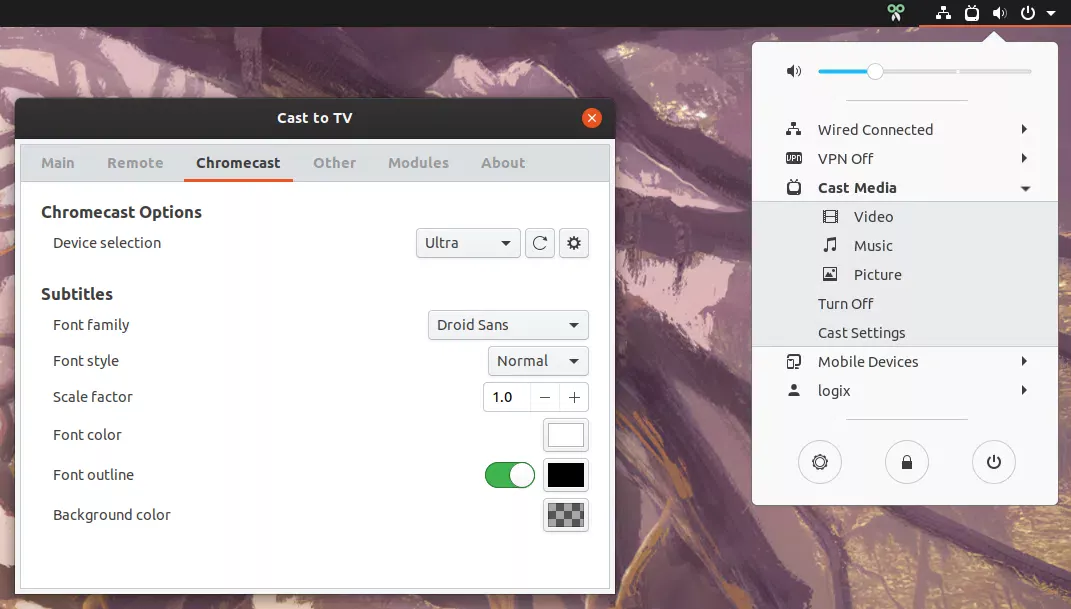Switch to the Modules tab
The width and height of the screenshot is (1071, 609).
click(418, 163)
